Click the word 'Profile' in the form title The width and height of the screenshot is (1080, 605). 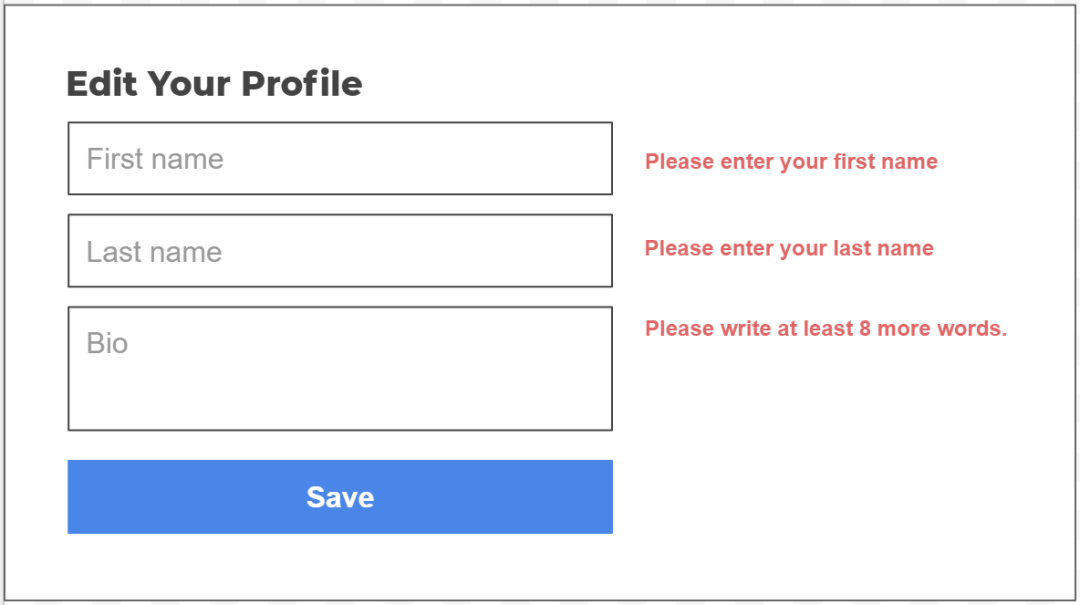coord(302,84)
